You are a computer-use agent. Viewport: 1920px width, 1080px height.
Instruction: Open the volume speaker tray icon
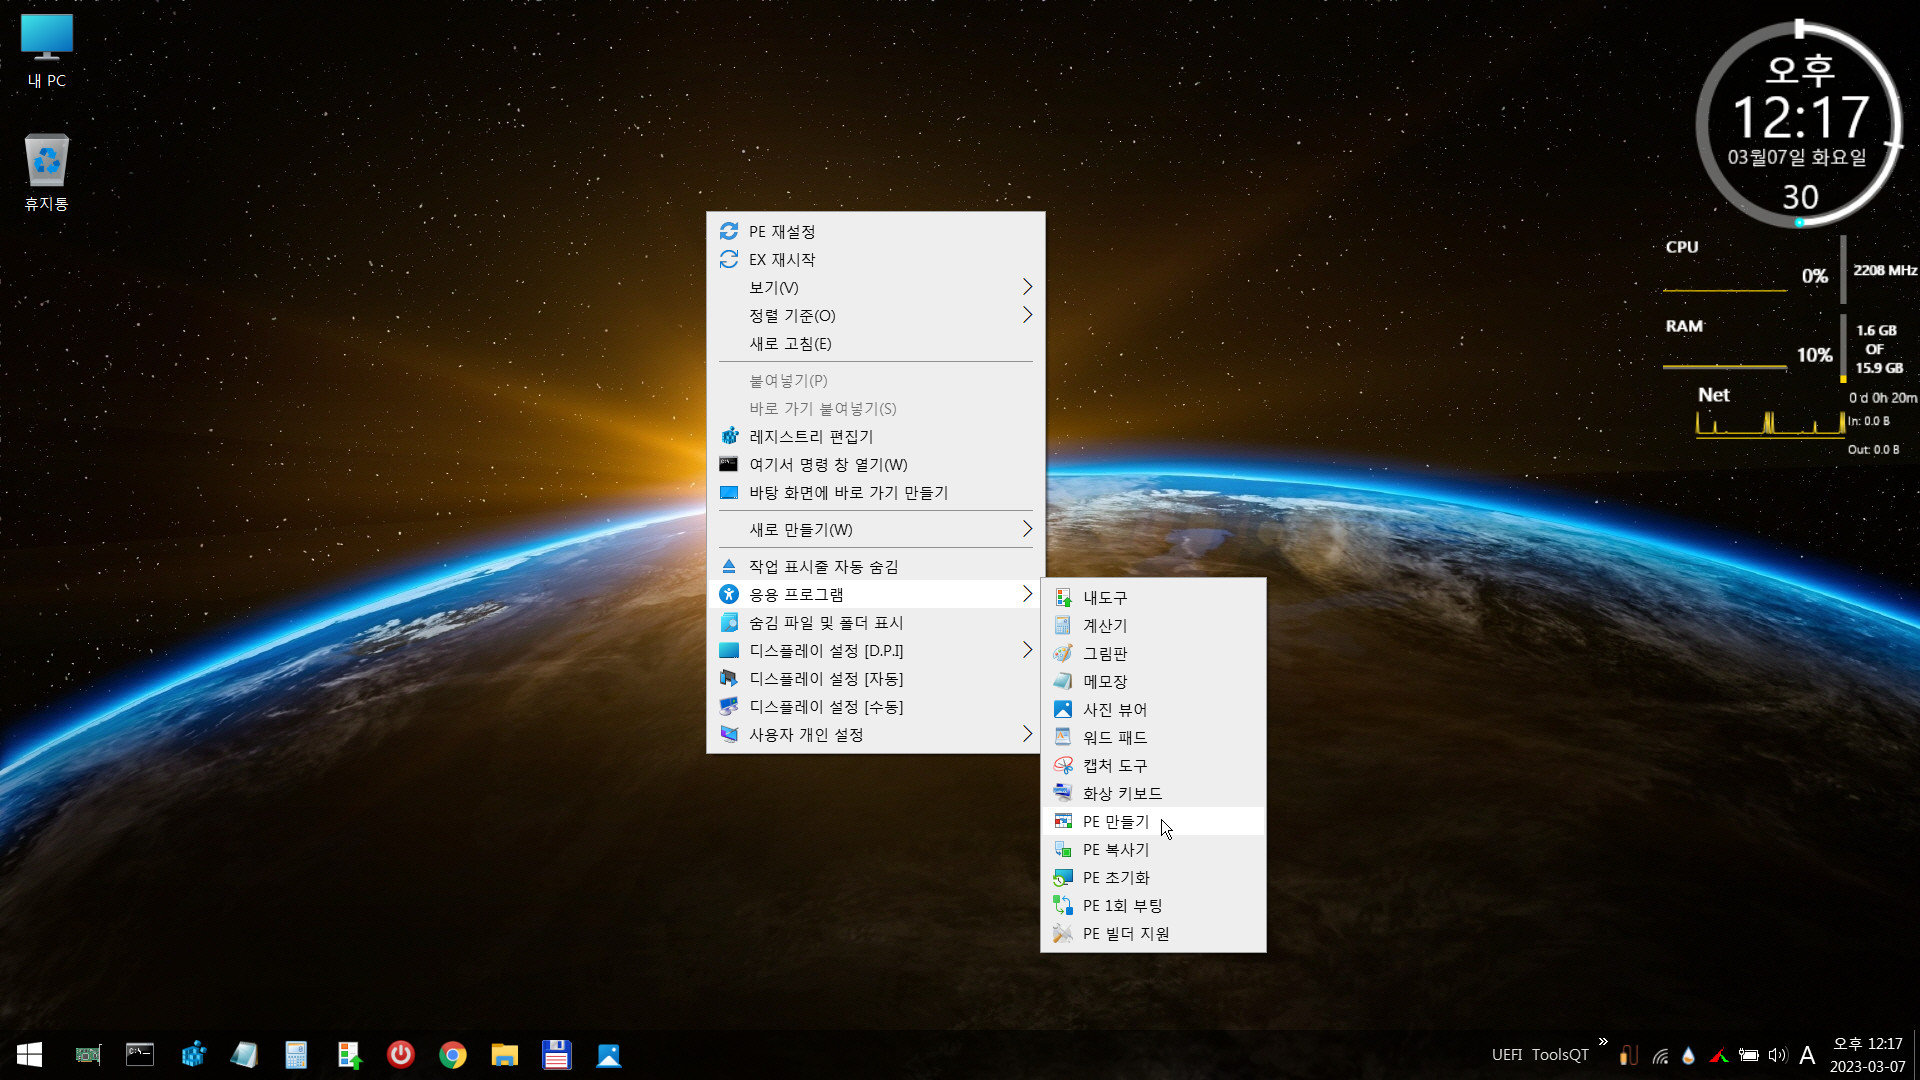pyautogui.click(x=1777, y=1056)
